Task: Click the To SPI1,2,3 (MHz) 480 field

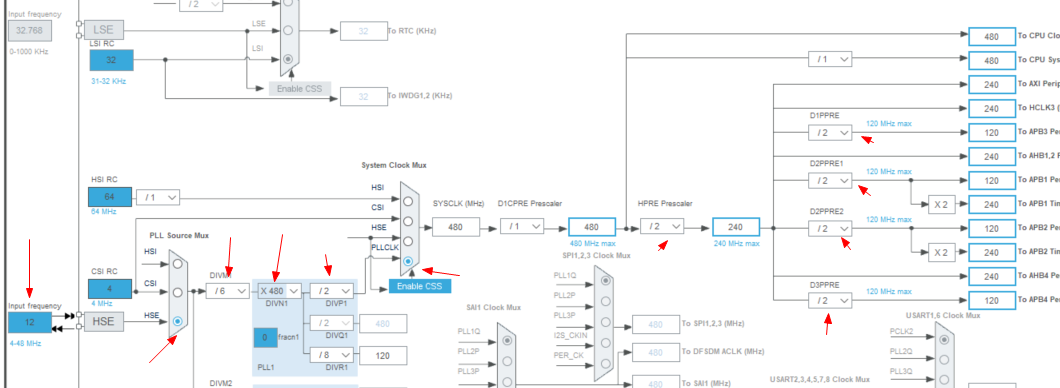Action: click(x=655, y=324)
